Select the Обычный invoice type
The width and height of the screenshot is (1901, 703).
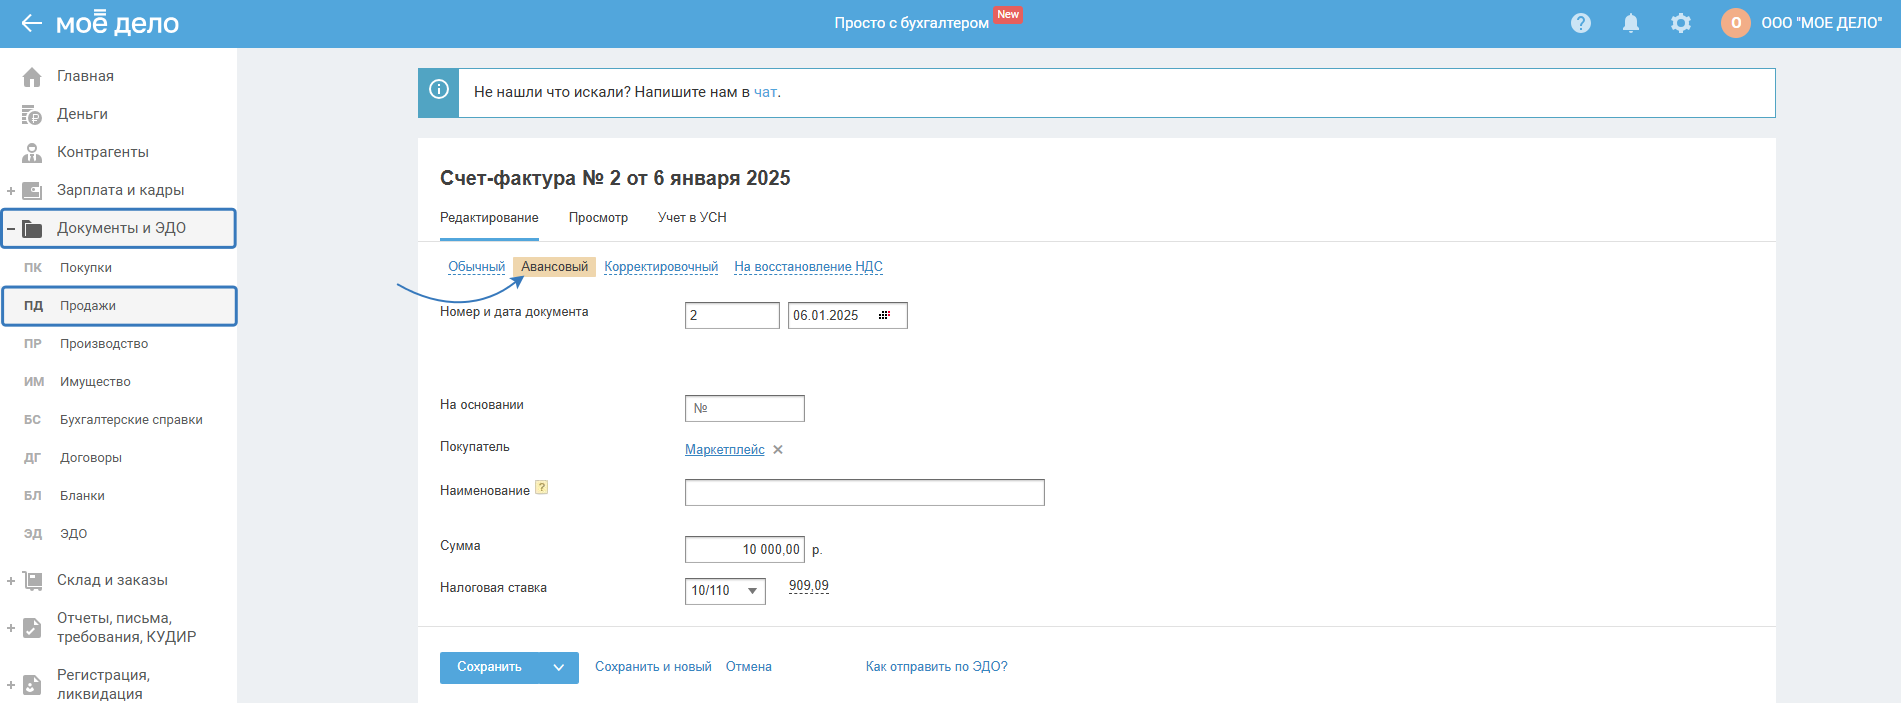476,267
